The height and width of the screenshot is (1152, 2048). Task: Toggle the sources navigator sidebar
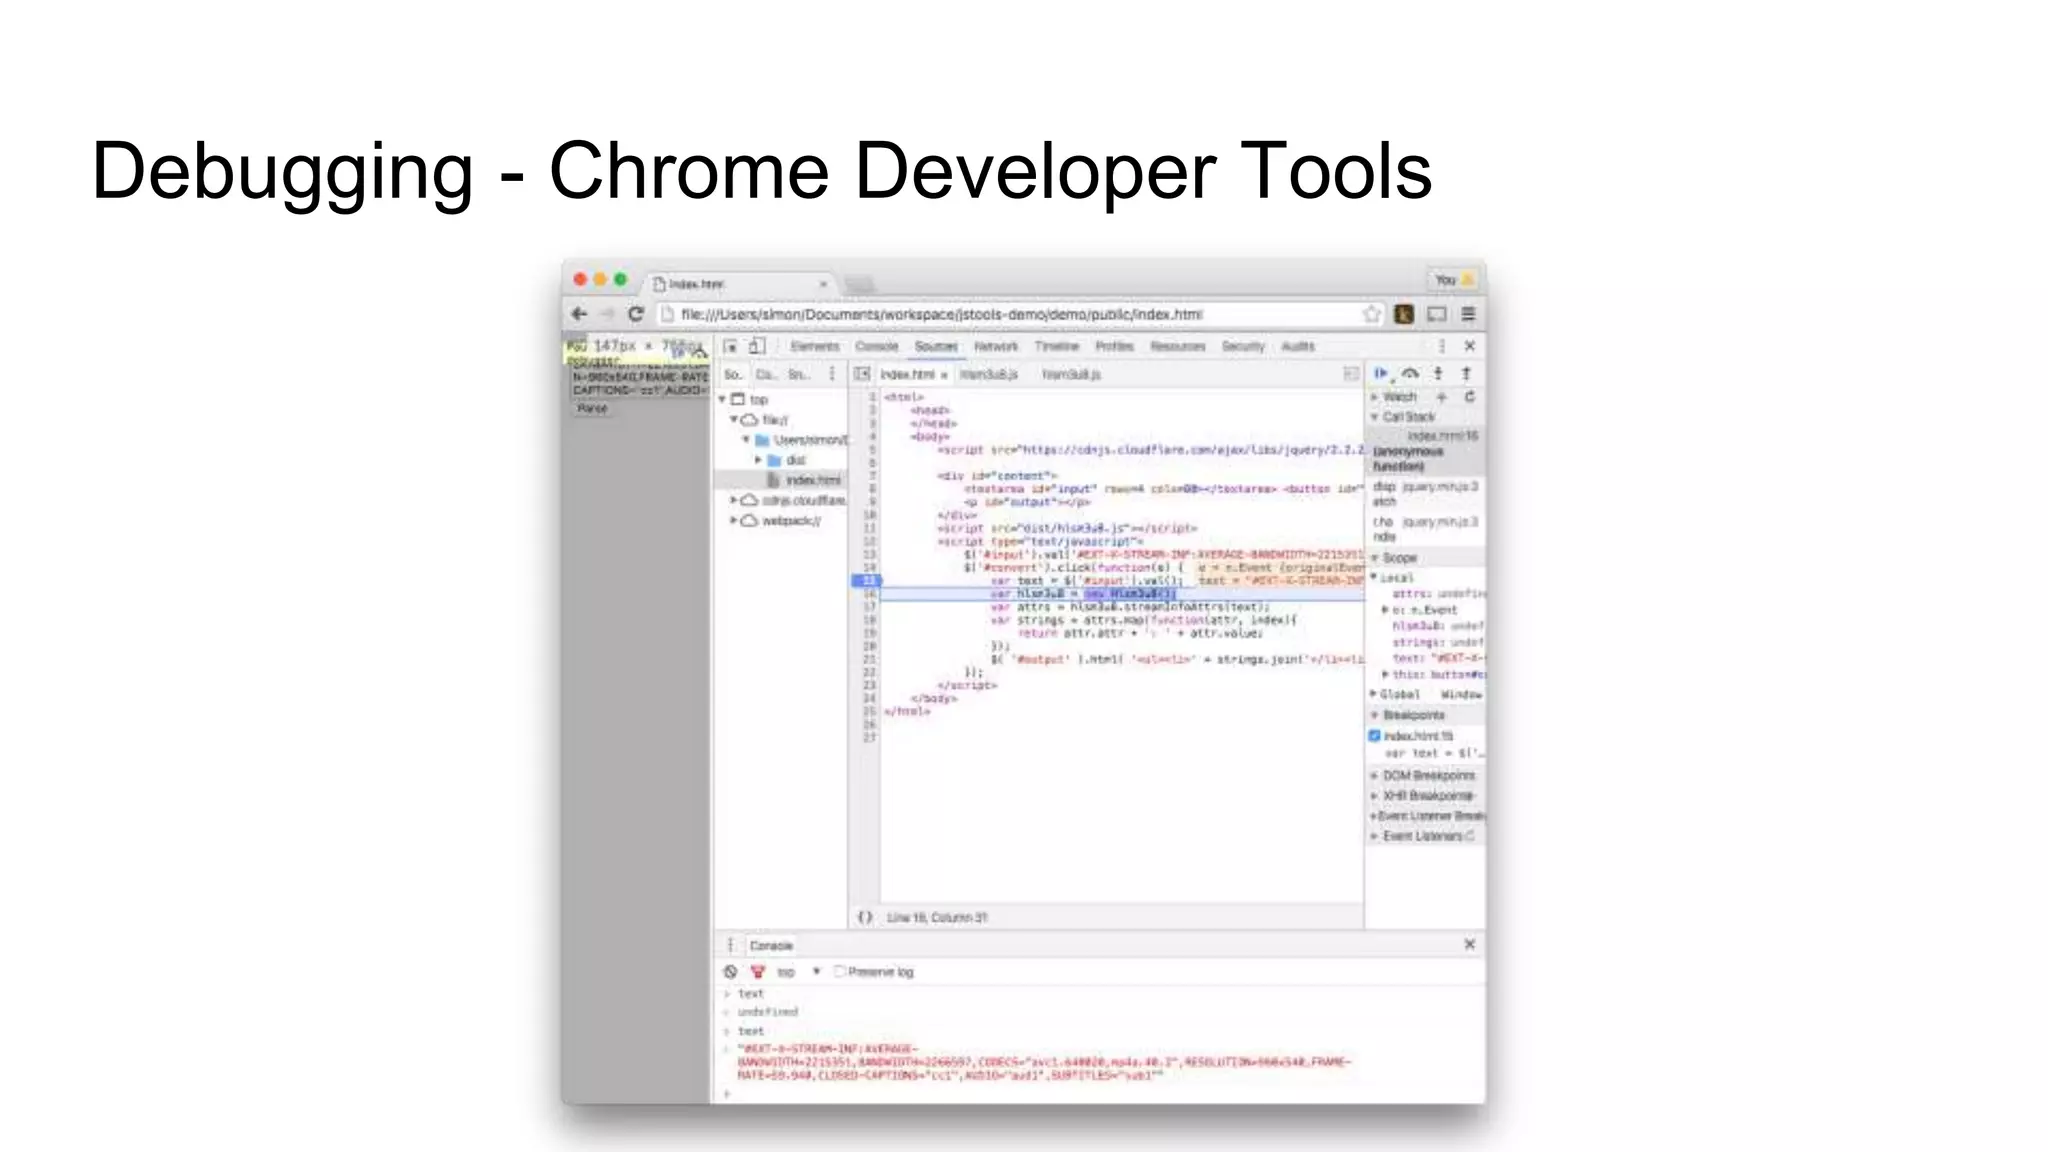click(862, 374)
